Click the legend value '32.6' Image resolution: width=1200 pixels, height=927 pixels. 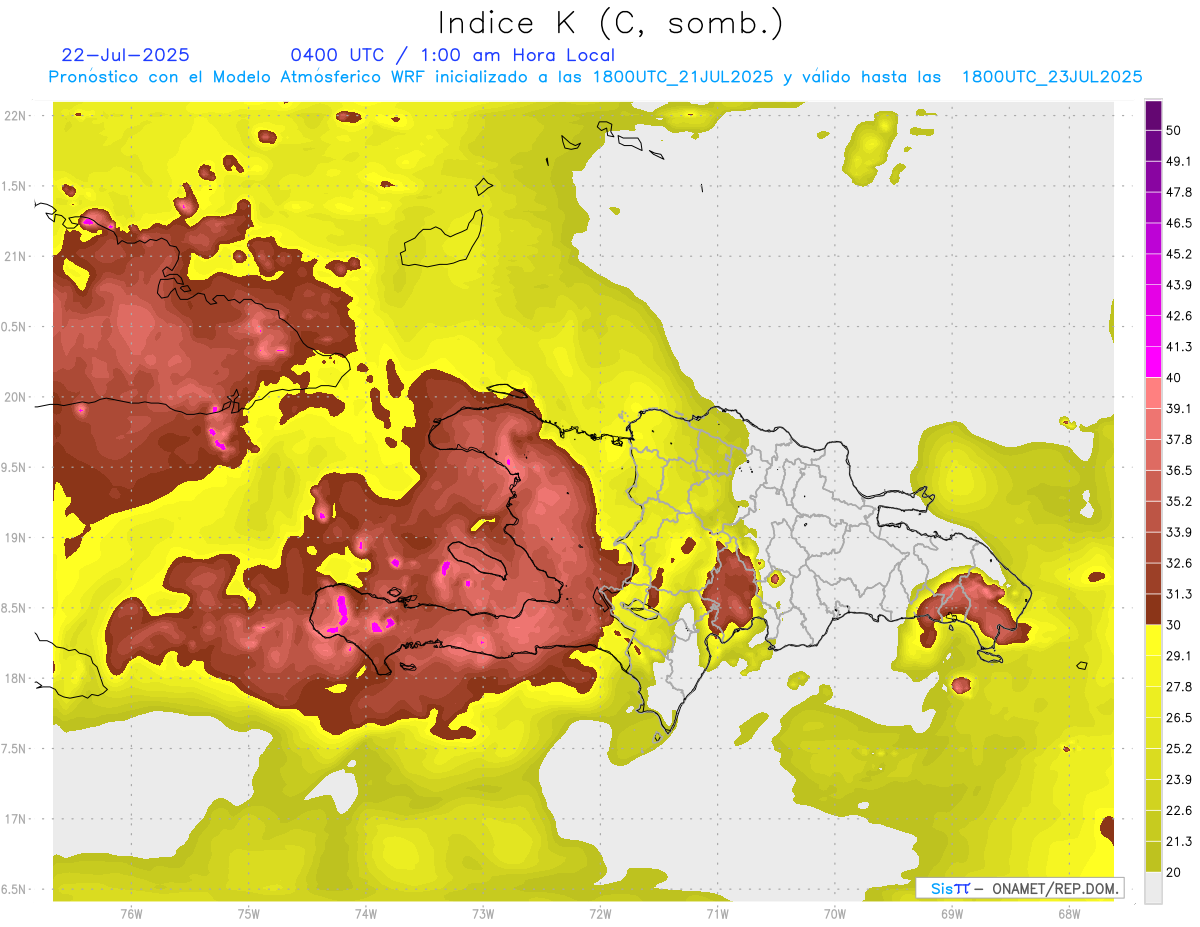[1179, 563]
